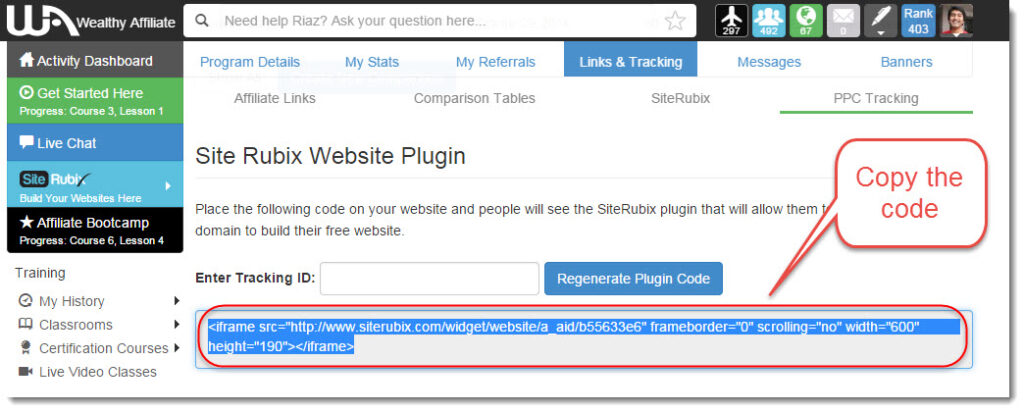Switch to Program Details tab

[249, 62]
